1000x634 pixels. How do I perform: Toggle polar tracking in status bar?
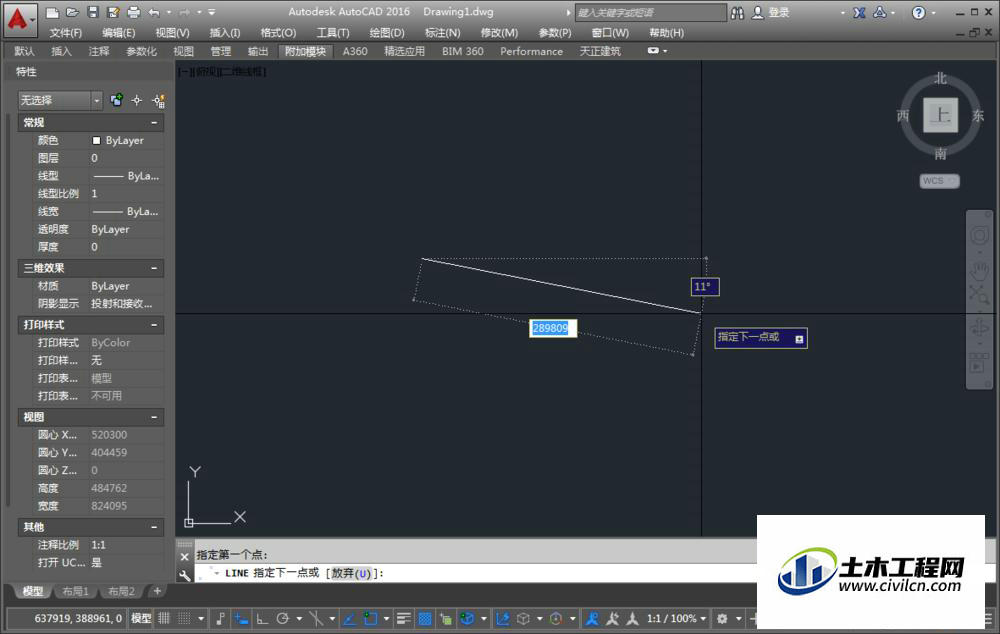283,618
